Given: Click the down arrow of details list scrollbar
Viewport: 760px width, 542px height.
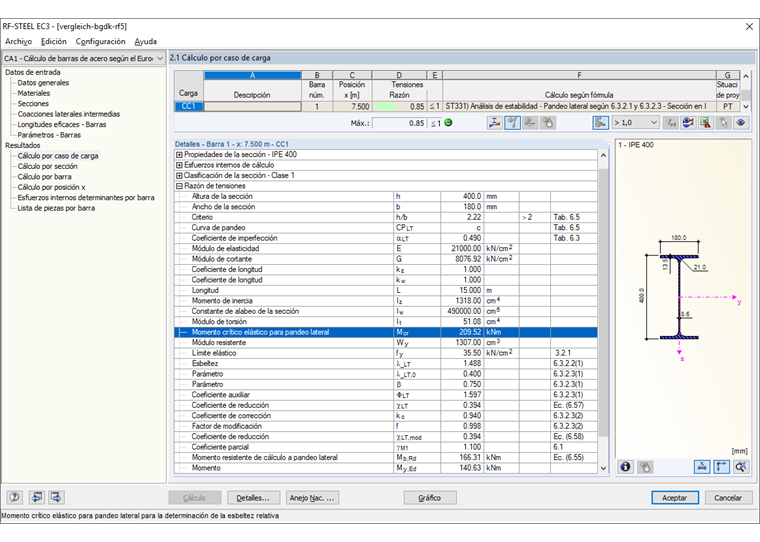Looking at the screenshot, I should click(x=603, y=468).
